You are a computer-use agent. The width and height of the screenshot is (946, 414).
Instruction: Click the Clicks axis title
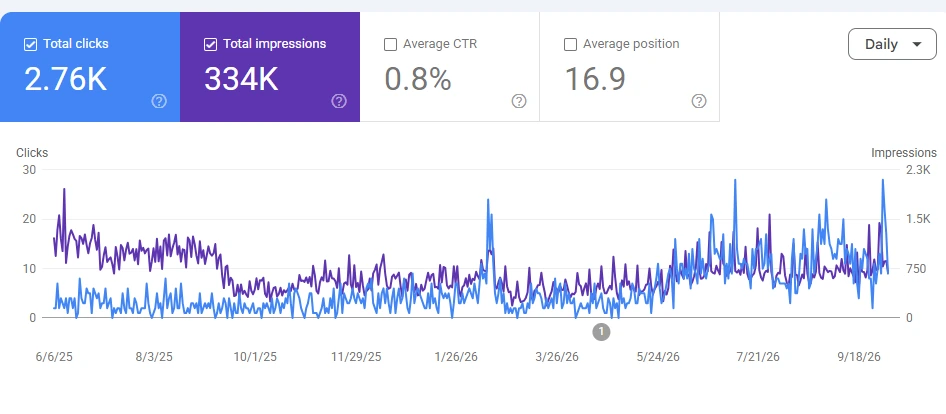32,153
